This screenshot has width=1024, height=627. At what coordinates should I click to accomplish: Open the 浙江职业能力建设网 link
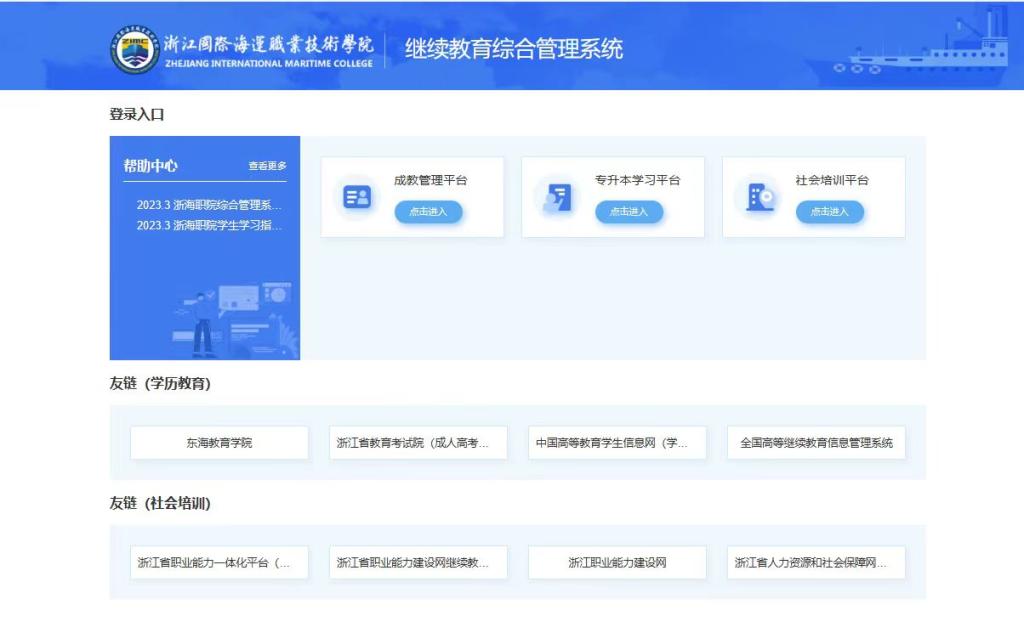click(x=617, y=562)
